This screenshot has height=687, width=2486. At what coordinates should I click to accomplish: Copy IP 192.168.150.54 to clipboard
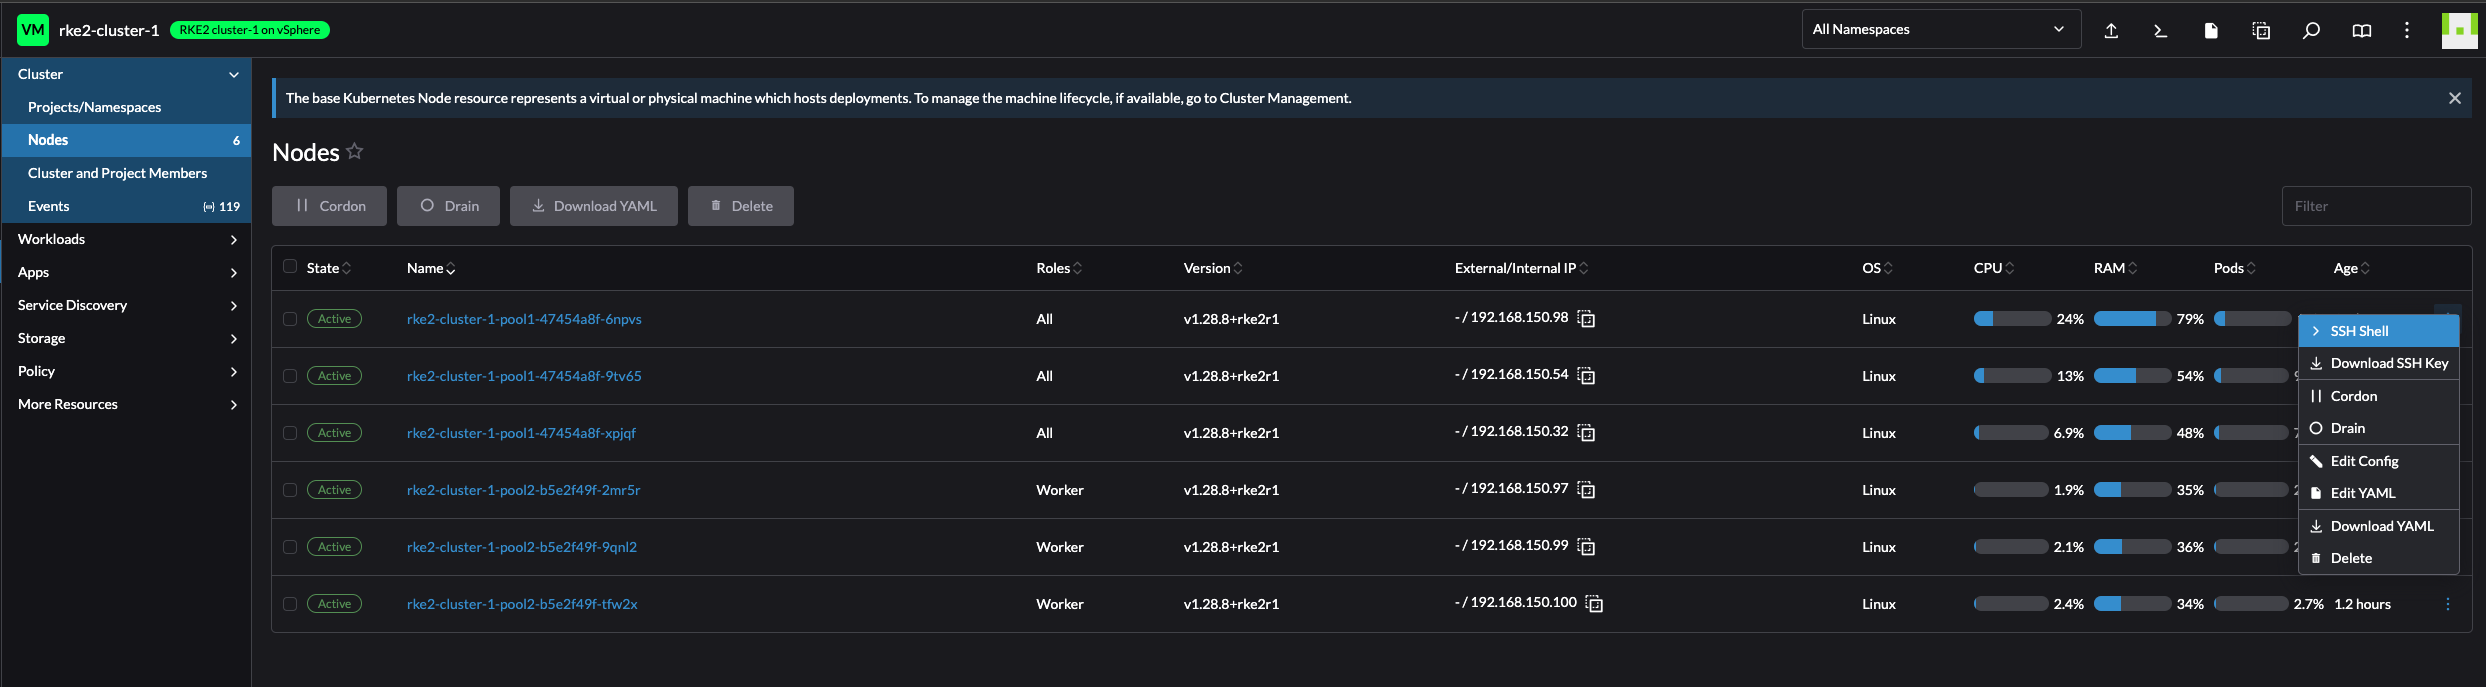[x=1586, y=376]
